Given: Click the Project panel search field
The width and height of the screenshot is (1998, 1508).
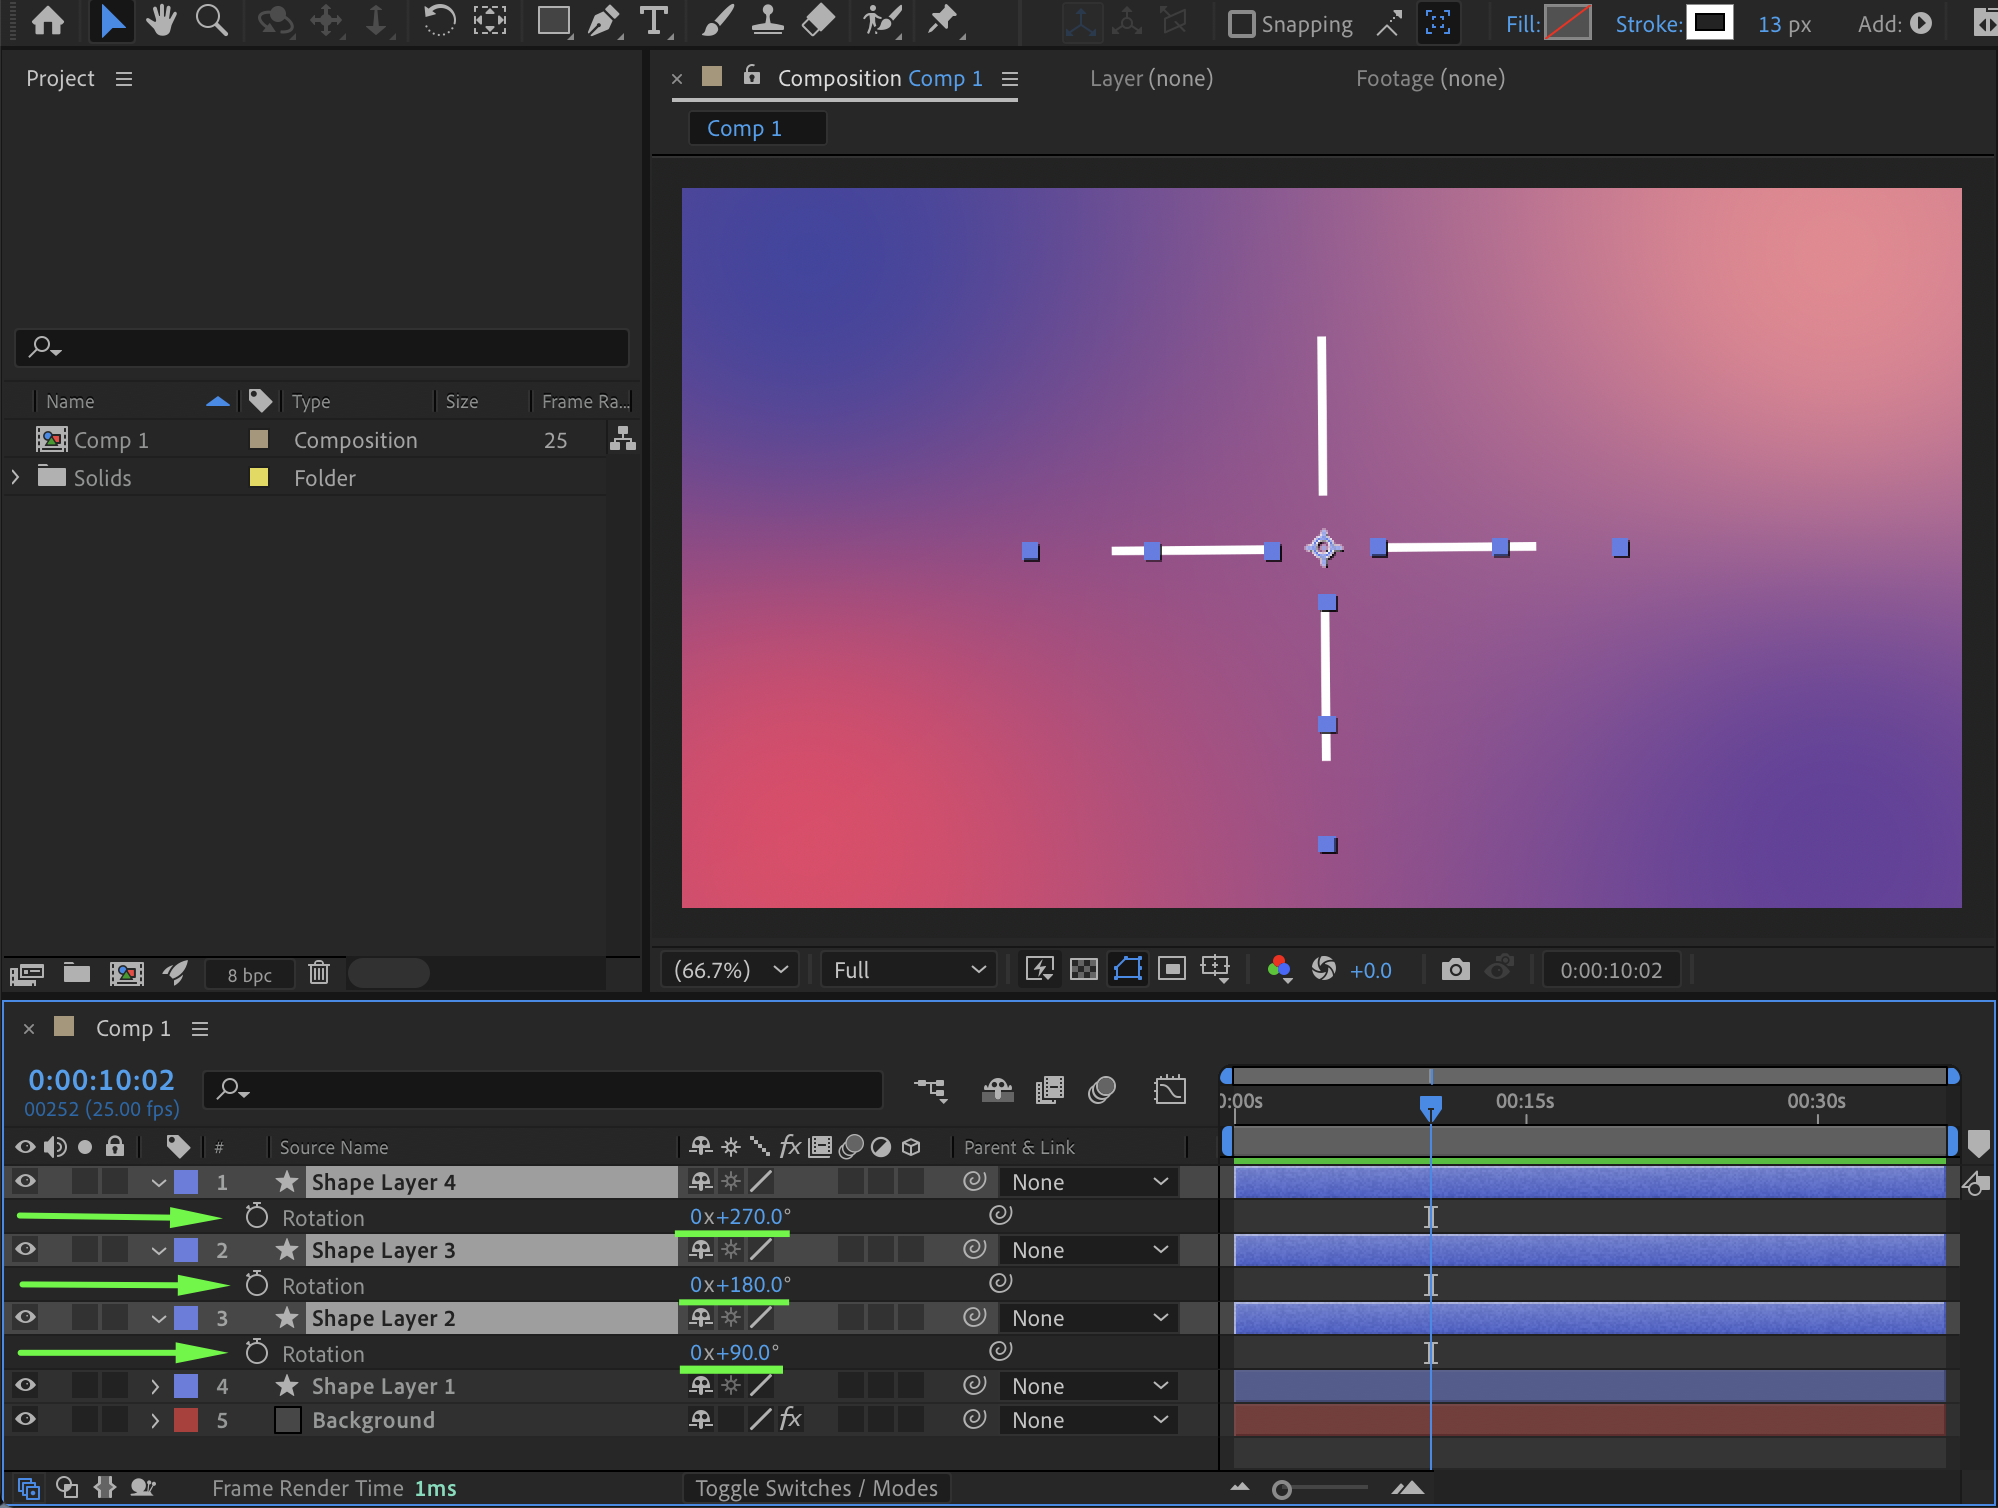Looking at the screenshot, I should tap(322, 348).
